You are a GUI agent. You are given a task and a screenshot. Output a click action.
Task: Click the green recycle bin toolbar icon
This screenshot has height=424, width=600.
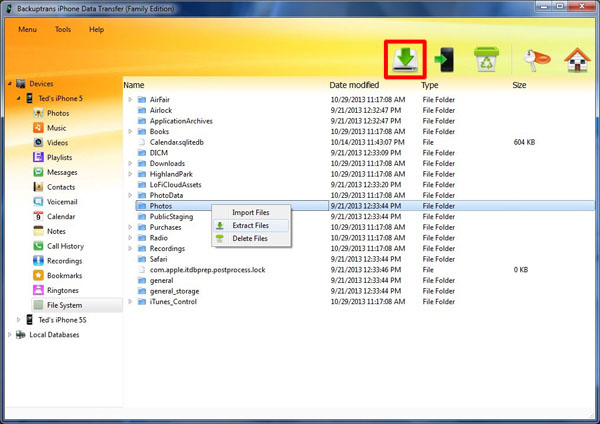(x=486, y=59)
